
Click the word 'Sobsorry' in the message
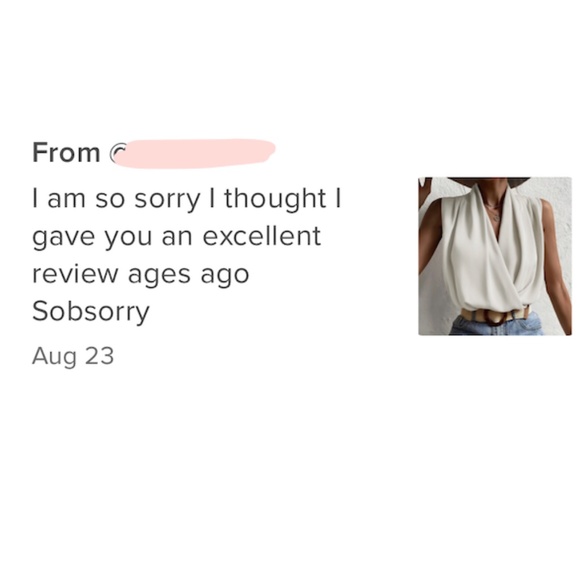click(x=91, y=312)
